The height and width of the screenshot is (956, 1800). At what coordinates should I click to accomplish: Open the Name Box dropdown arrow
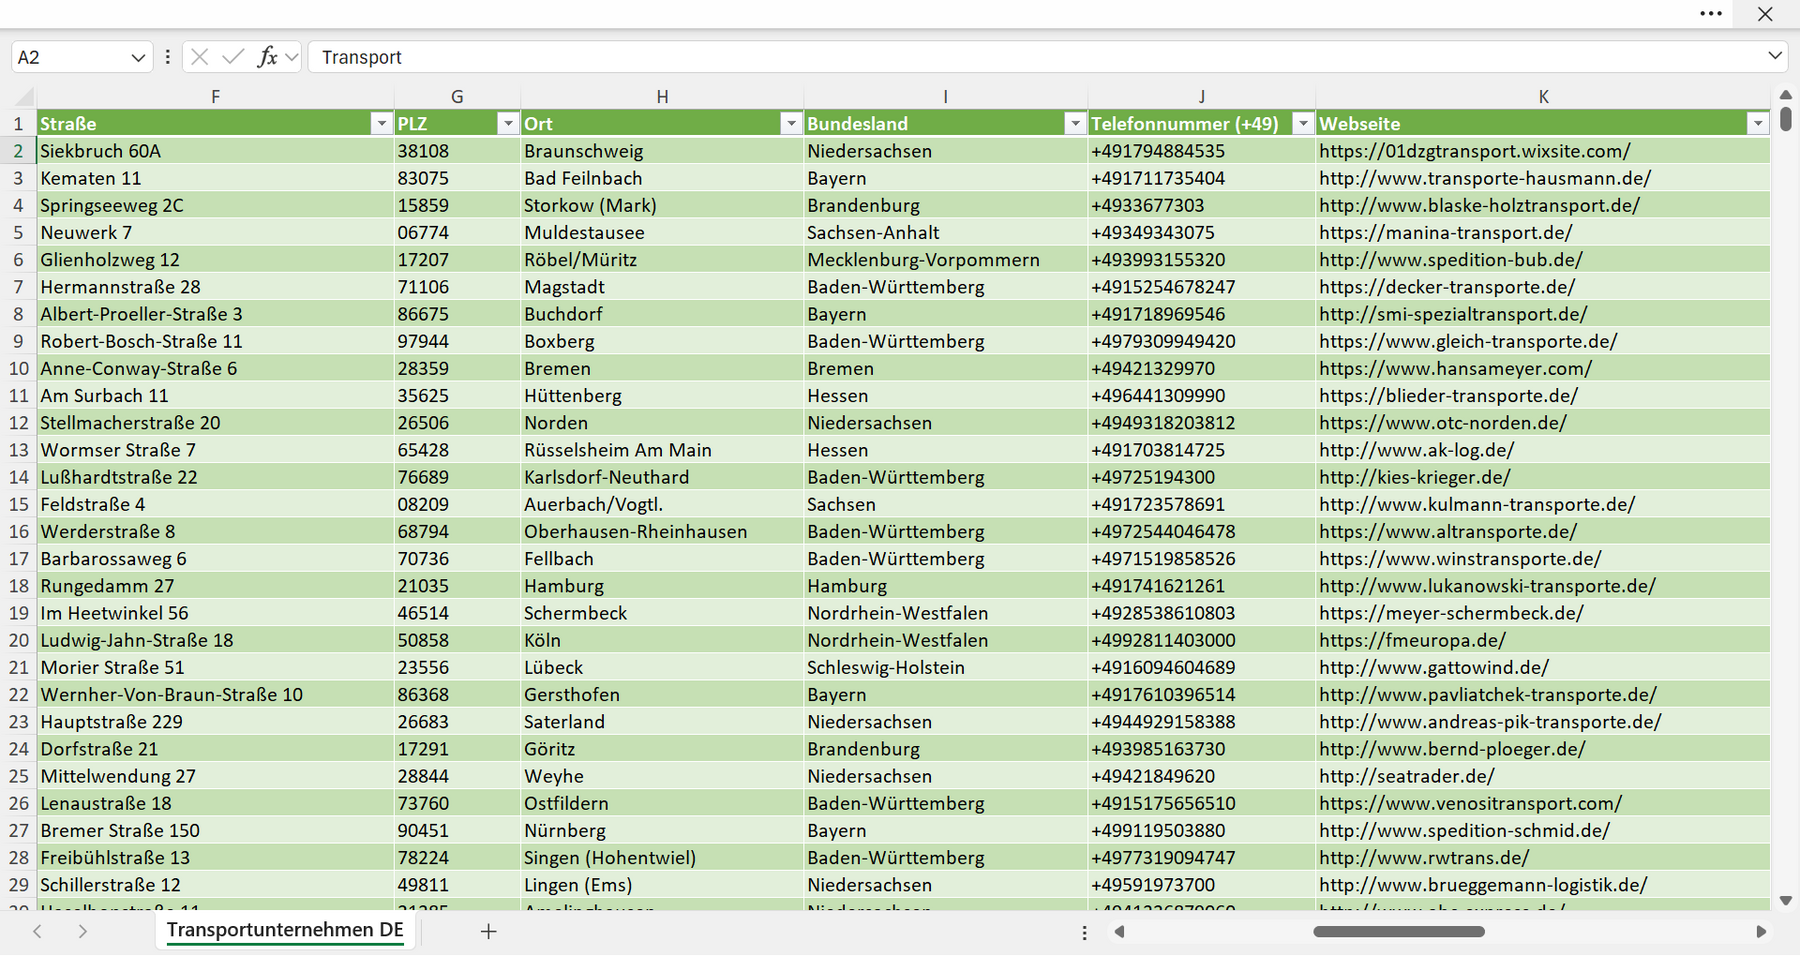coord(138,58)
